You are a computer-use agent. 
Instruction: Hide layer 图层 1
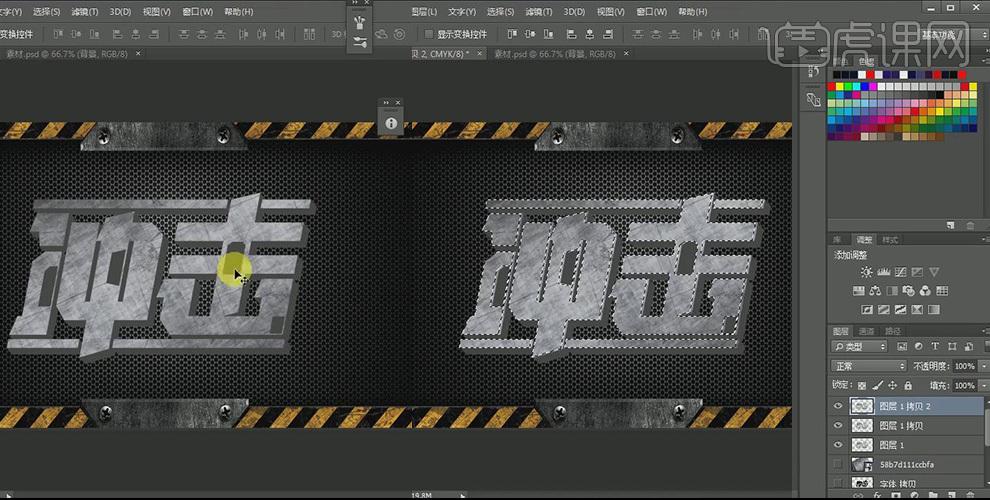838,445
